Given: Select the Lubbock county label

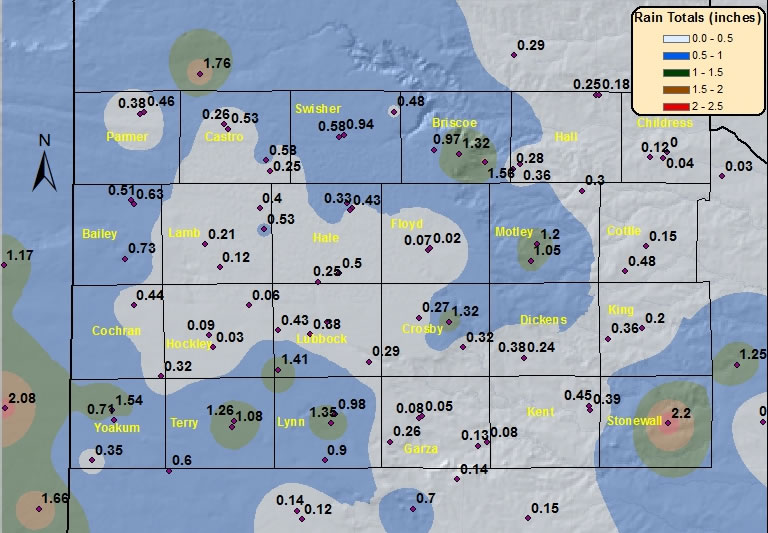Looking at the screenshot, I should coord(321,339).
